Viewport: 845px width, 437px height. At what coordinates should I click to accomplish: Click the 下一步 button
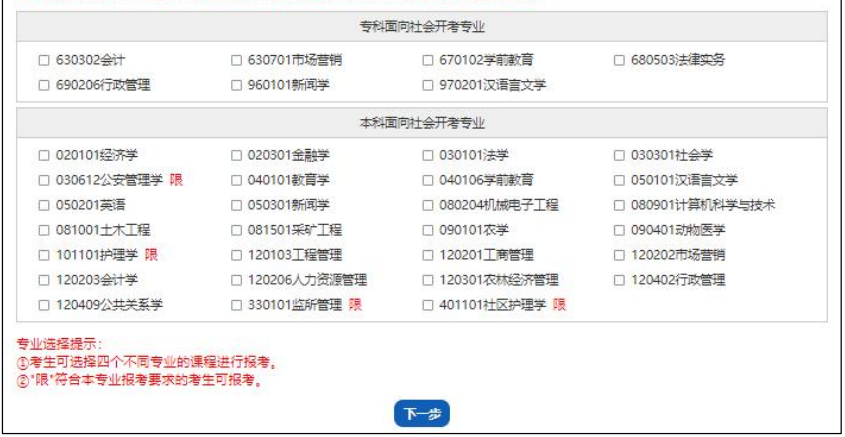pos(422,412)
